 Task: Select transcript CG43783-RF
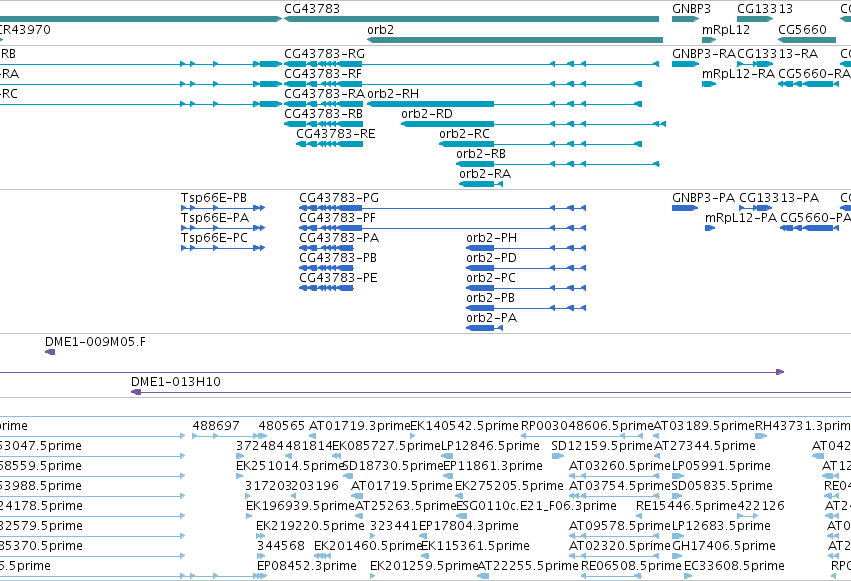tap(463, 84)
